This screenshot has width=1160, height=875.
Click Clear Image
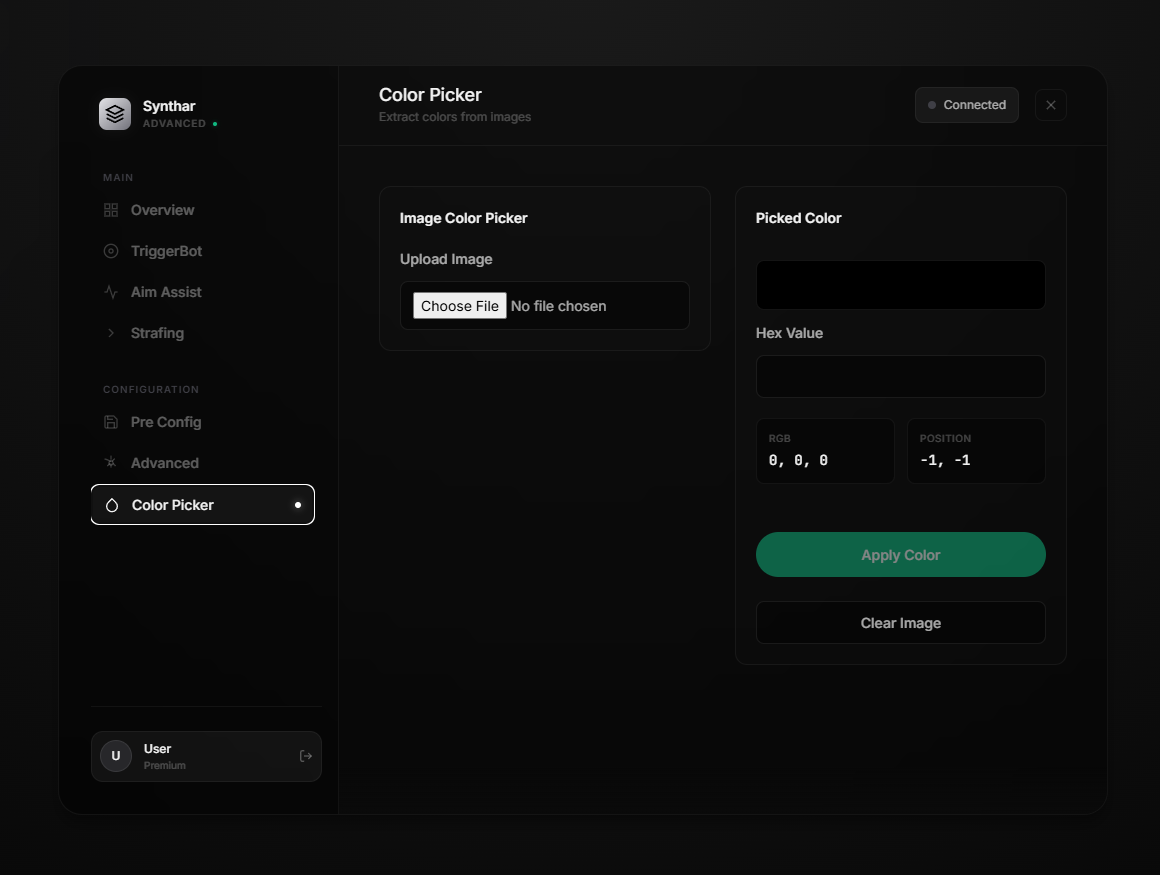900,622
